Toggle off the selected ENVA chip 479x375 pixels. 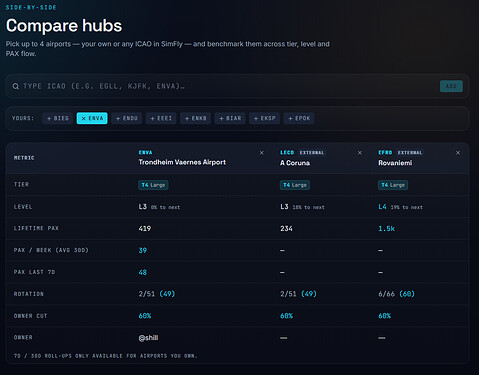(x=92, y=118)
